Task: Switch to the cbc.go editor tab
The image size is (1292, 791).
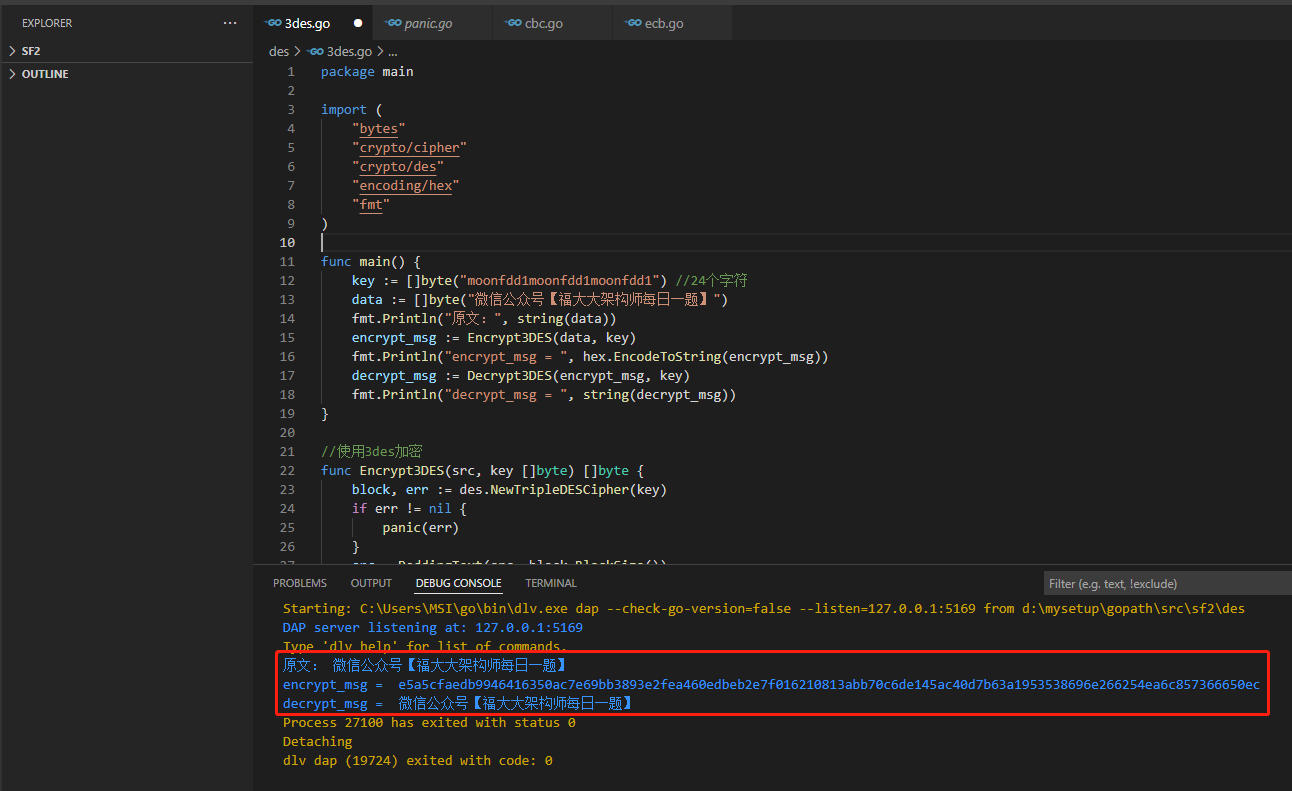Action: [552, 23]
